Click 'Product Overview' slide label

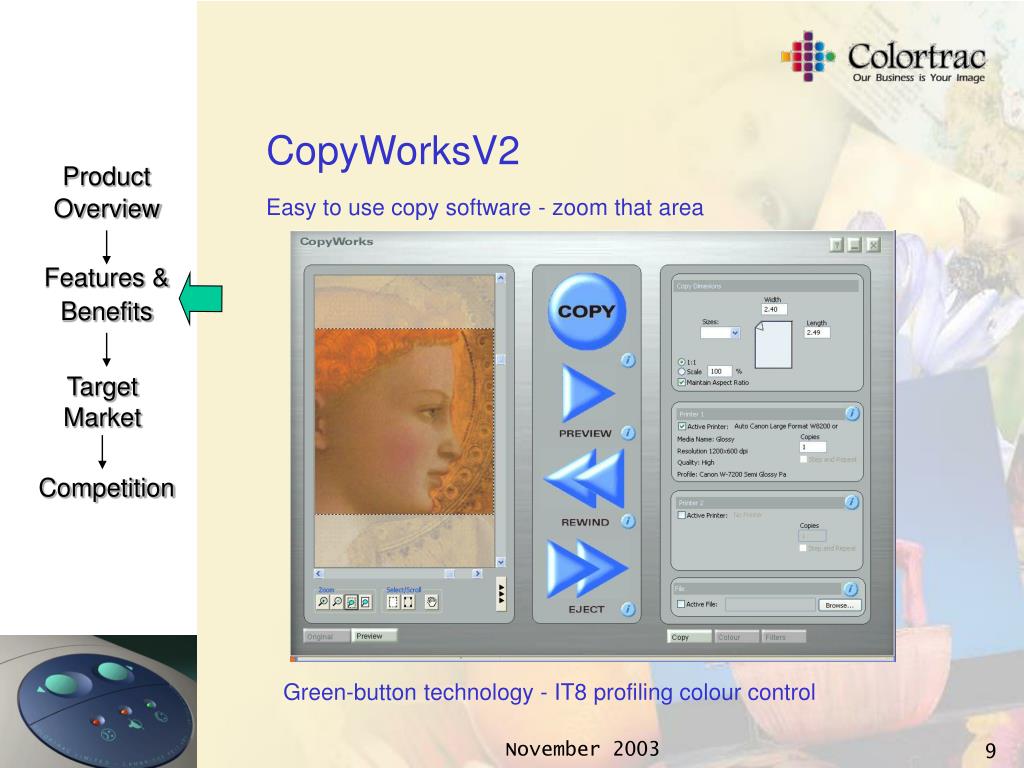tap(107, 193)
